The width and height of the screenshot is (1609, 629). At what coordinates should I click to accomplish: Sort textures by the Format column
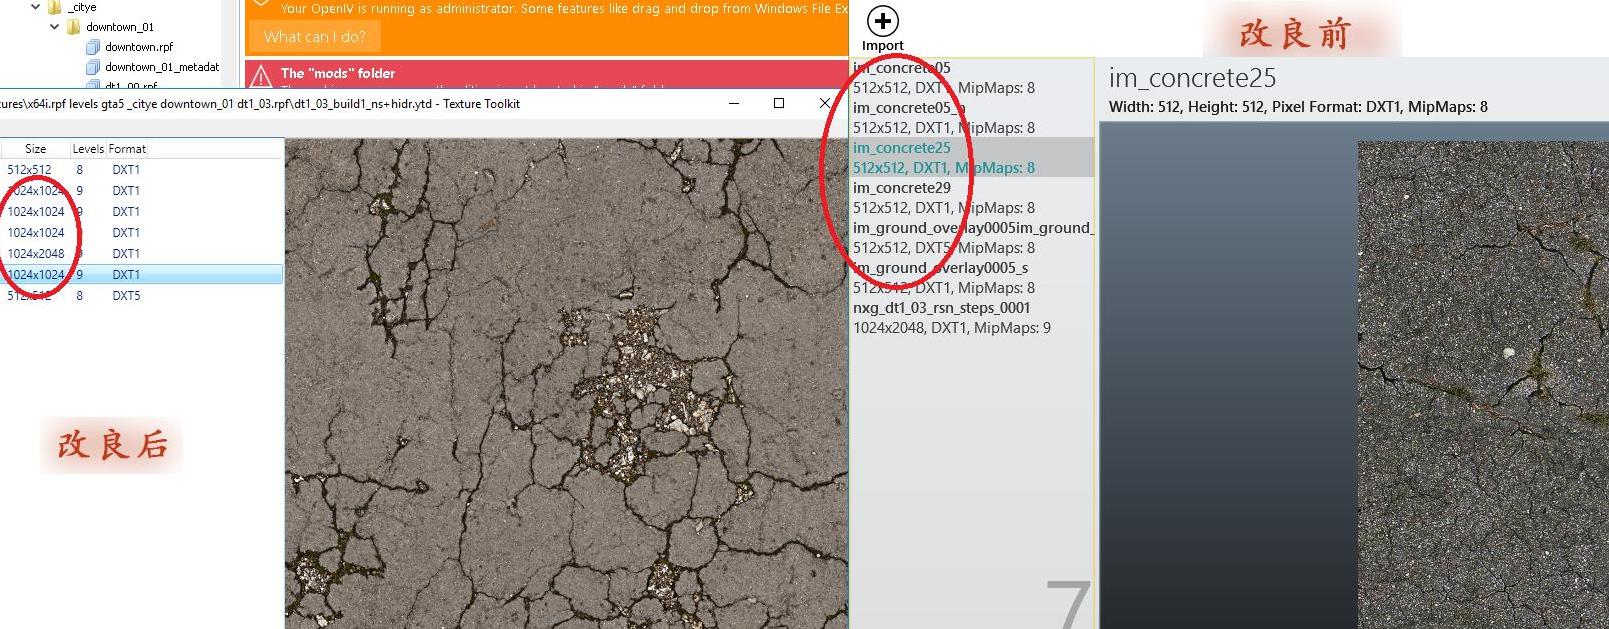(127, 149)
